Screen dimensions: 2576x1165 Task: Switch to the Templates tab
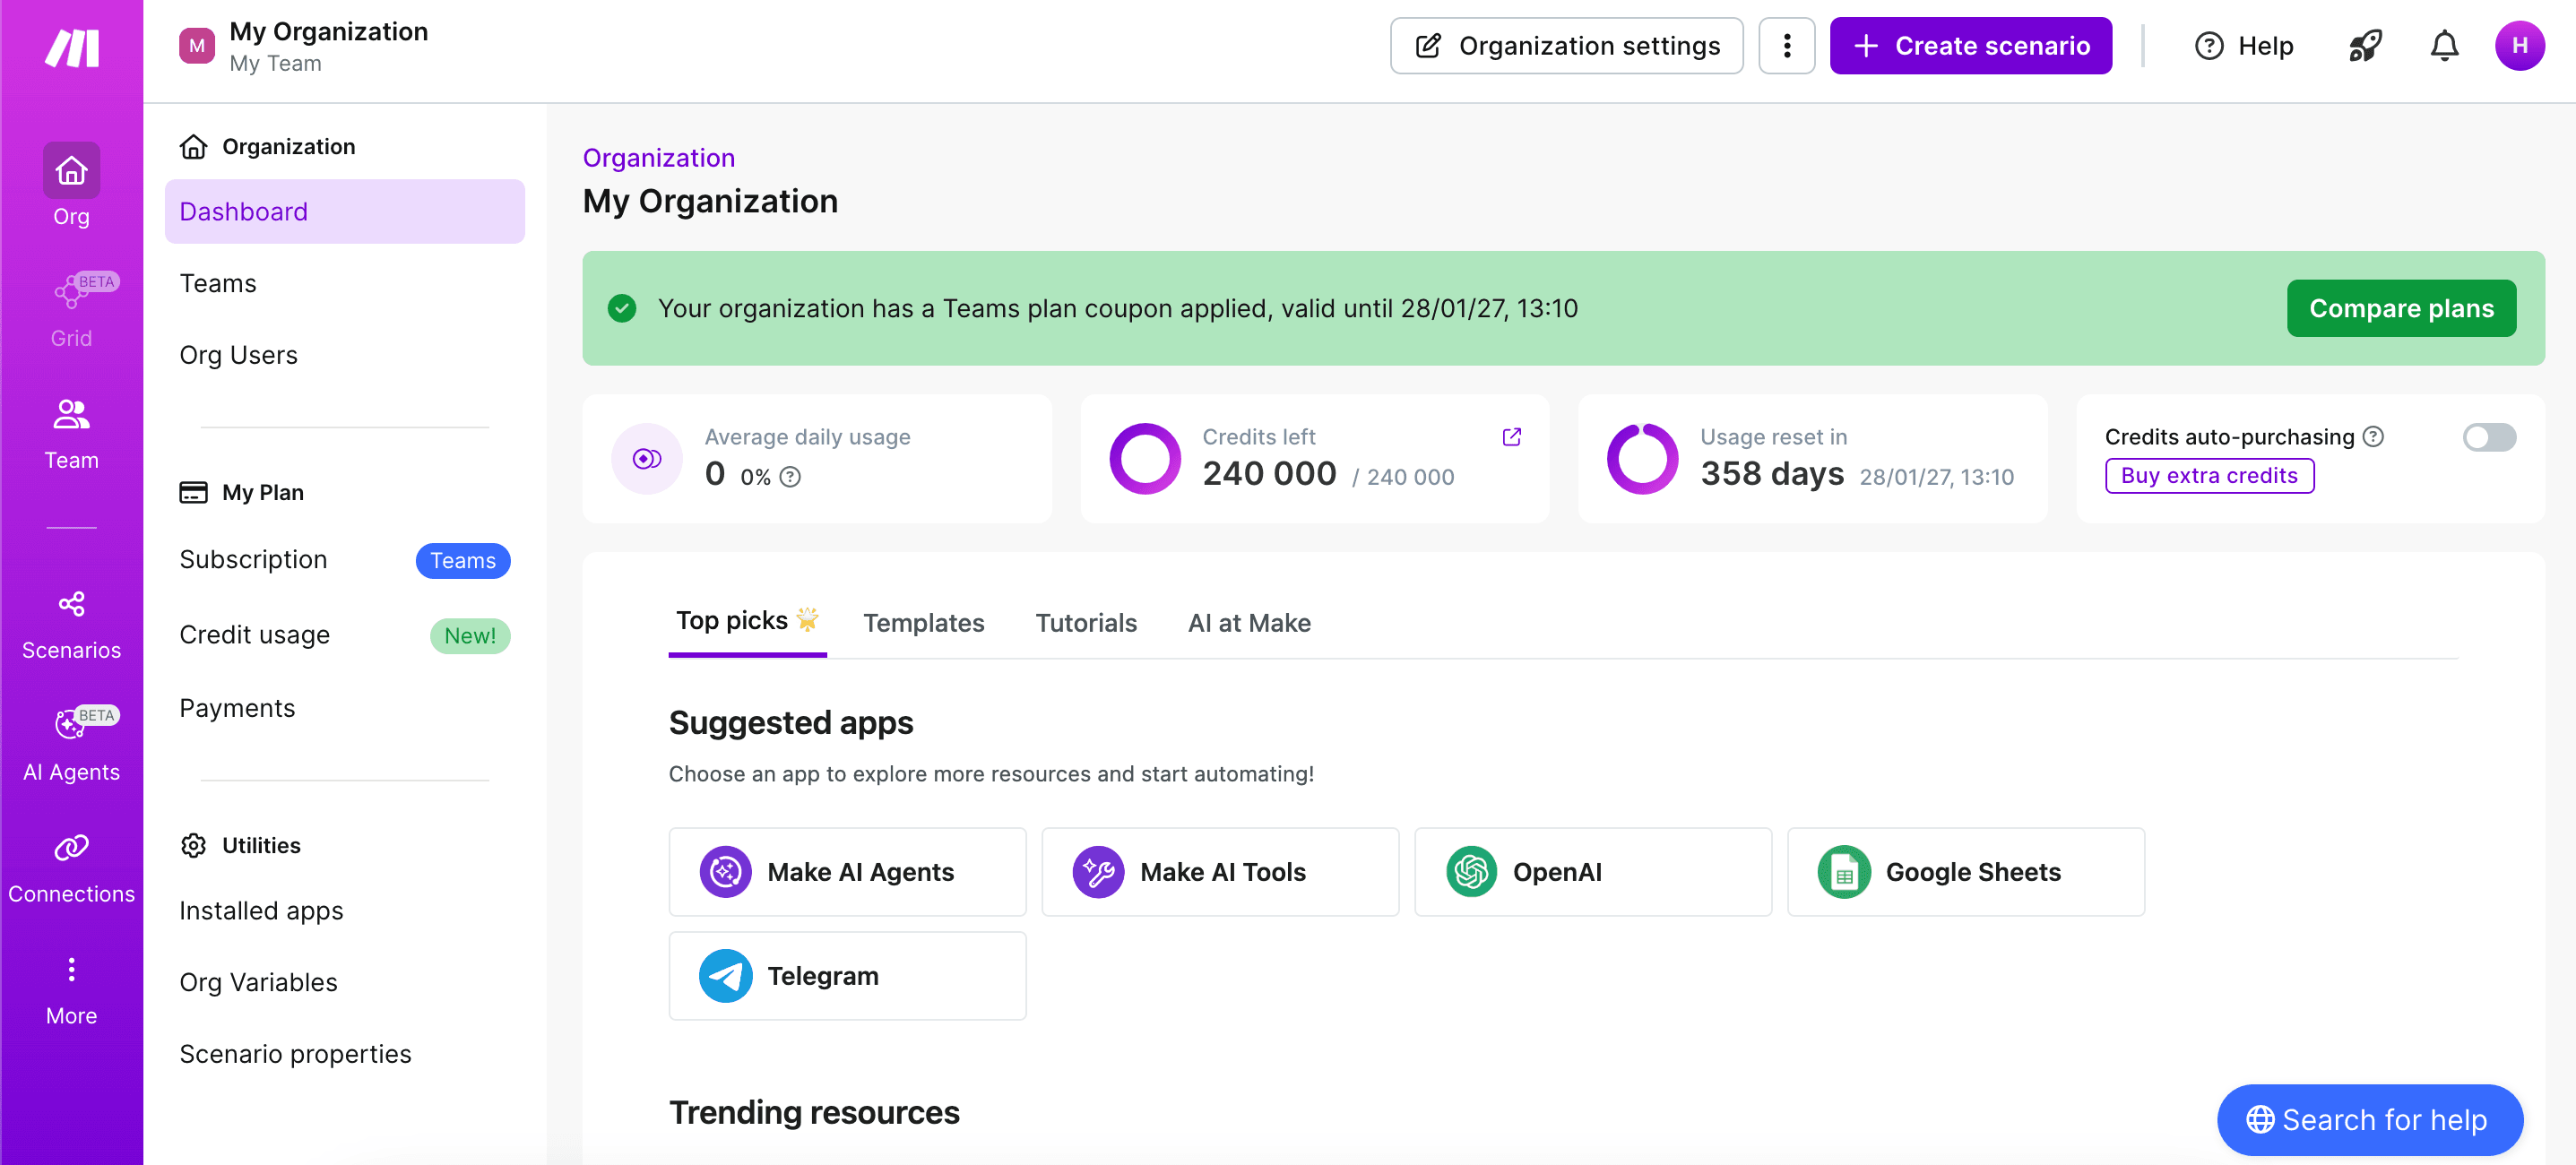[923, 623]
